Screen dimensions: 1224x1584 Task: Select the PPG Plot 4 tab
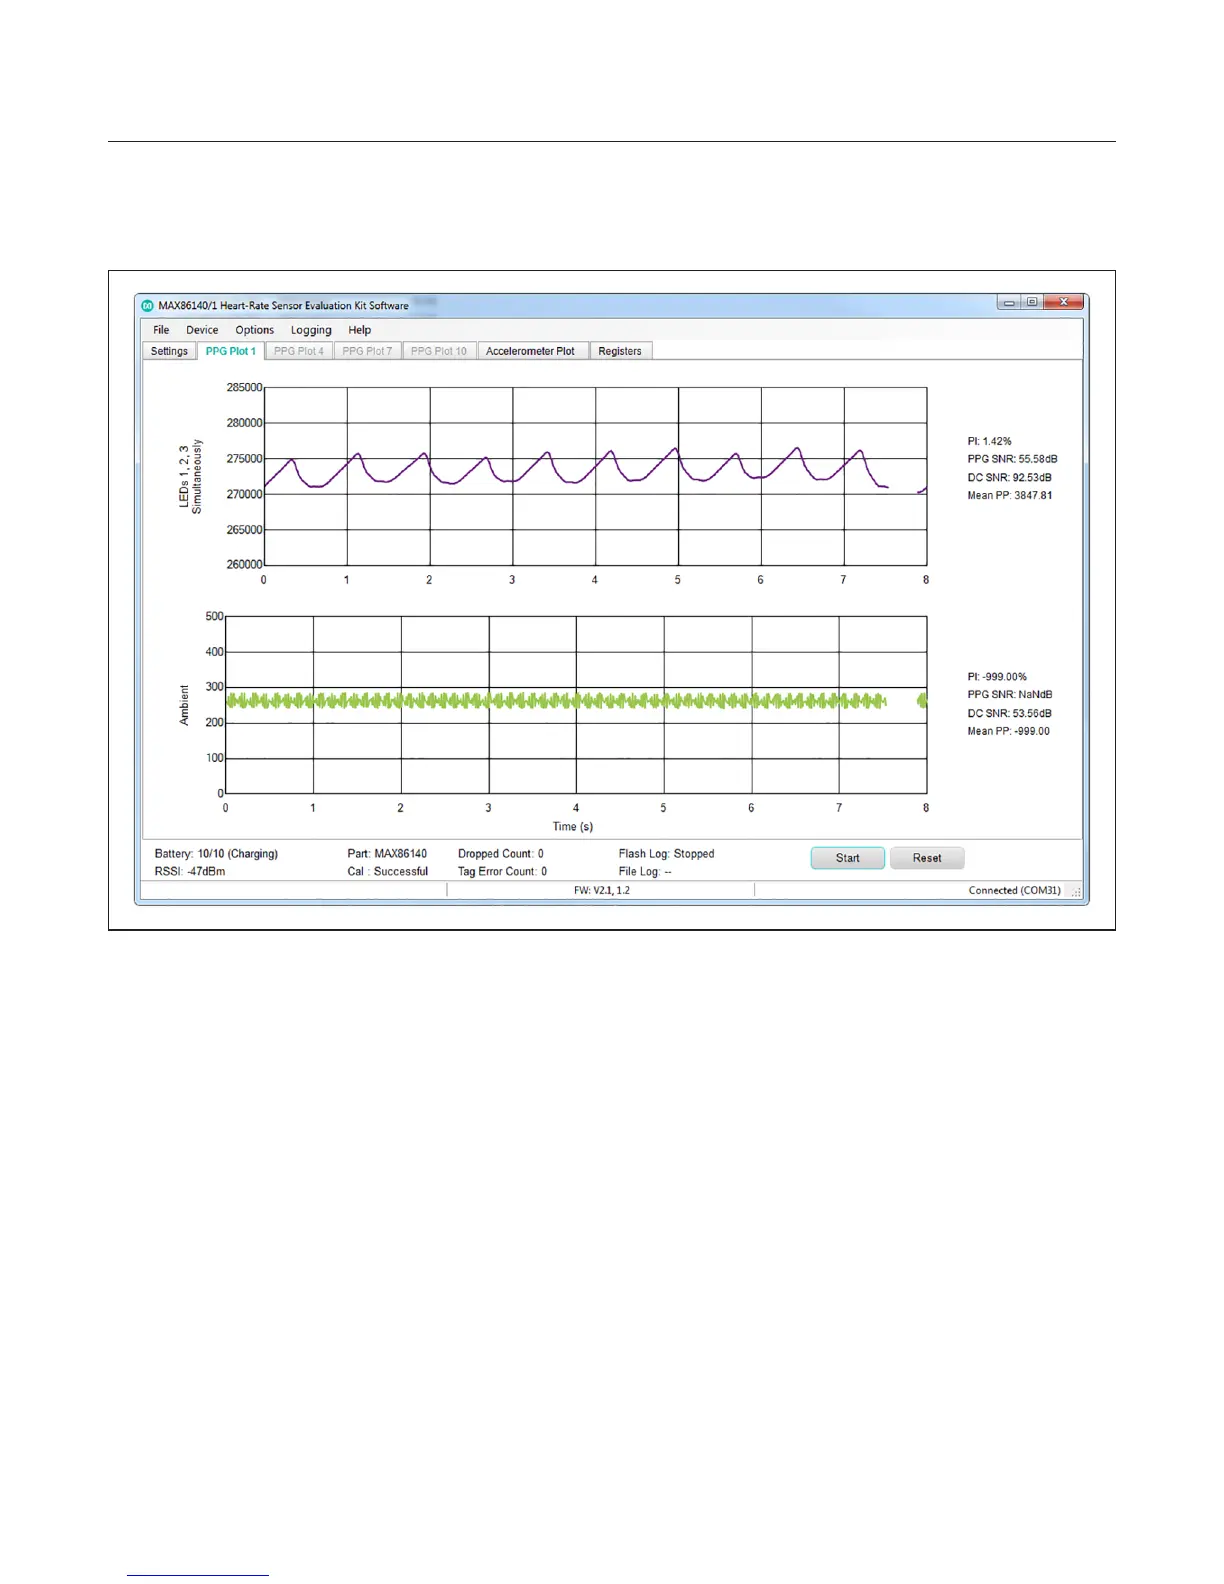coord(299,351)
